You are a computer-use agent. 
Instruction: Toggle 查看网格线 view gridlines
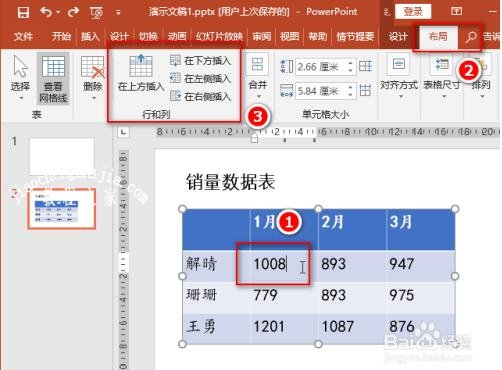pos(53,79)
